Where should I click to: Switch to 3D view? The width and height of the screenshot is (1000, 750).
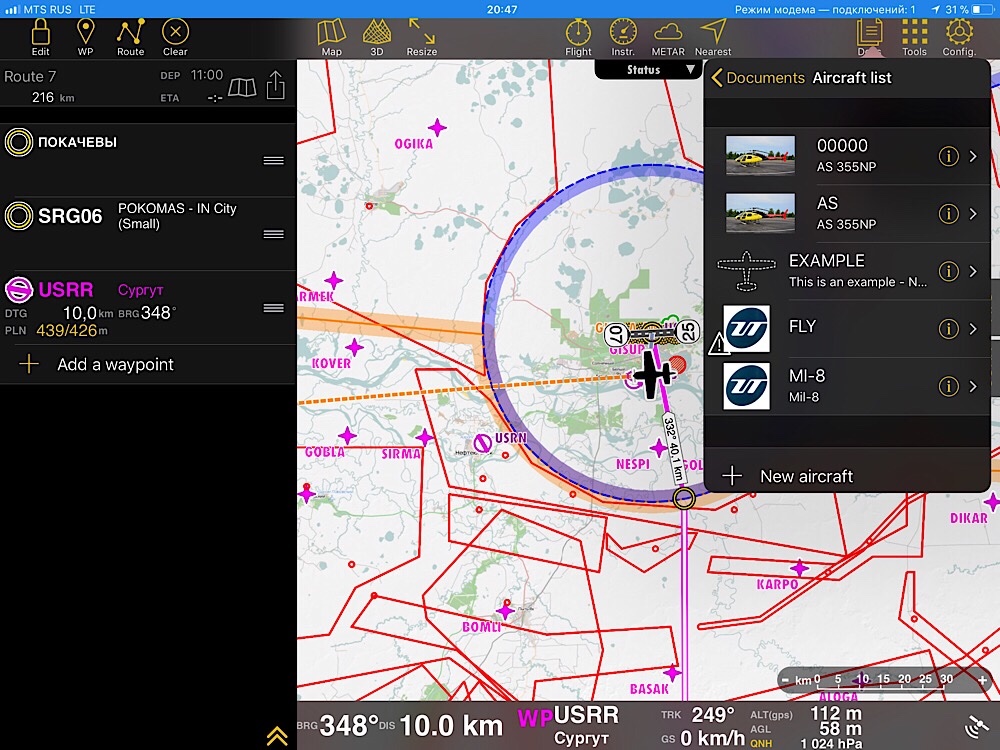click(376, 37)
